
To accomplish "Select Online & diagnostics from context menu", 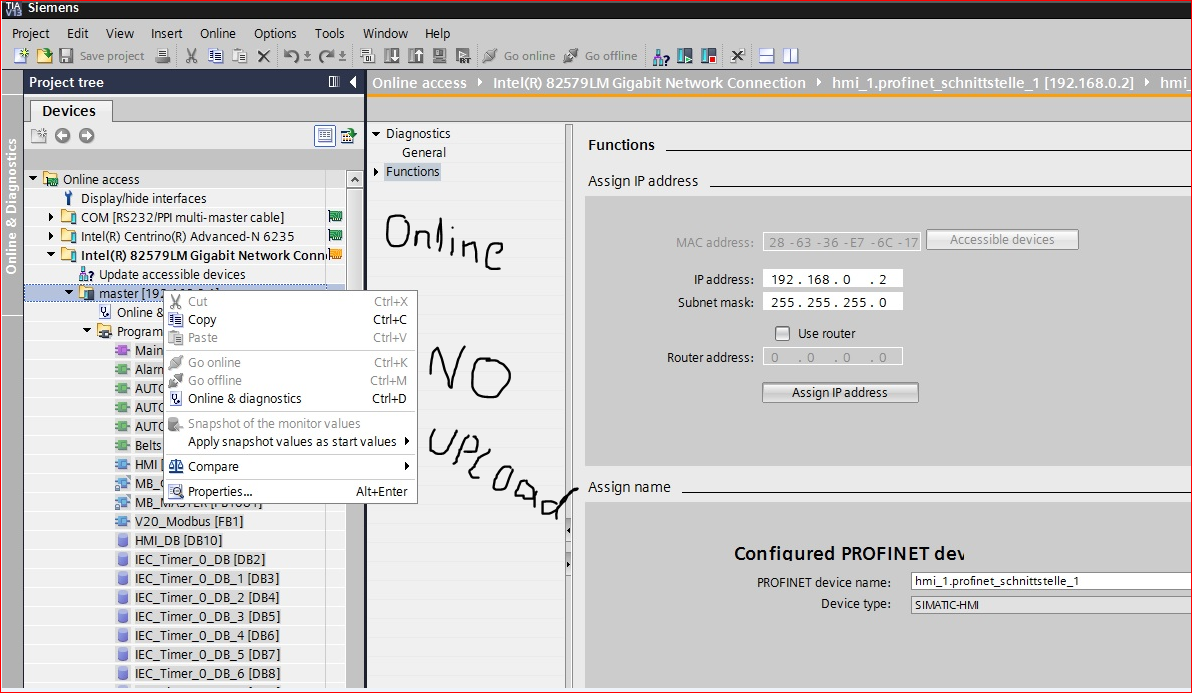I will click(x=244, y=398).
